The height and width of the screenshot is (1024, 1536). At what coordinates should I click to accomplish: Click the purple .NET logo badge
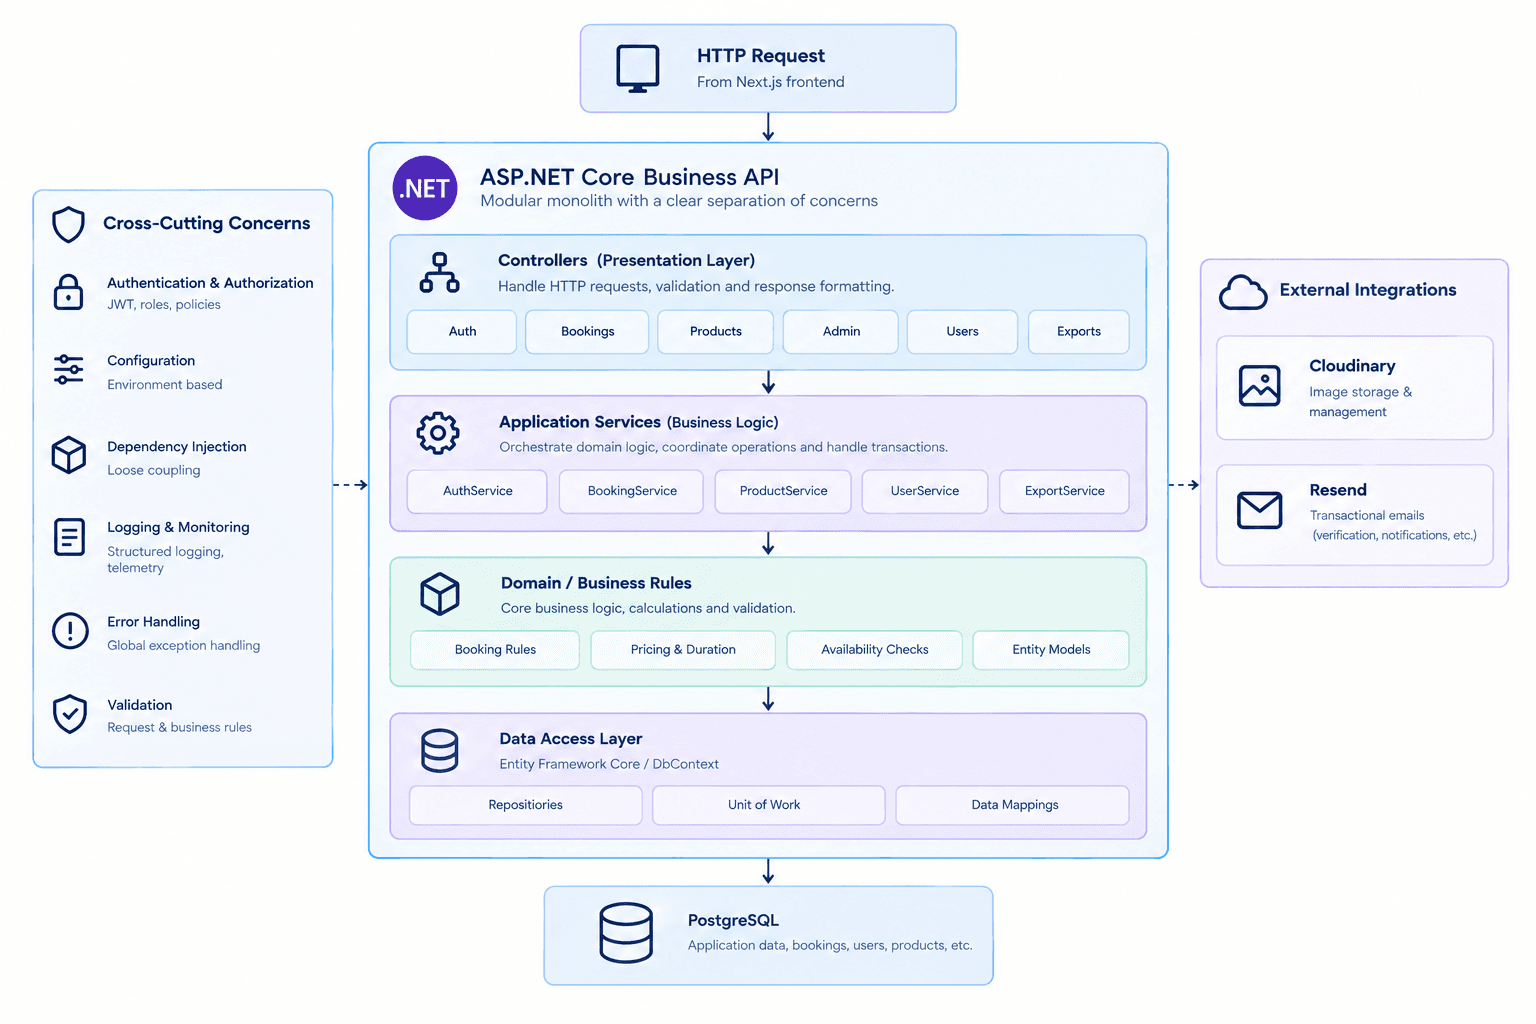click(425, 188)
